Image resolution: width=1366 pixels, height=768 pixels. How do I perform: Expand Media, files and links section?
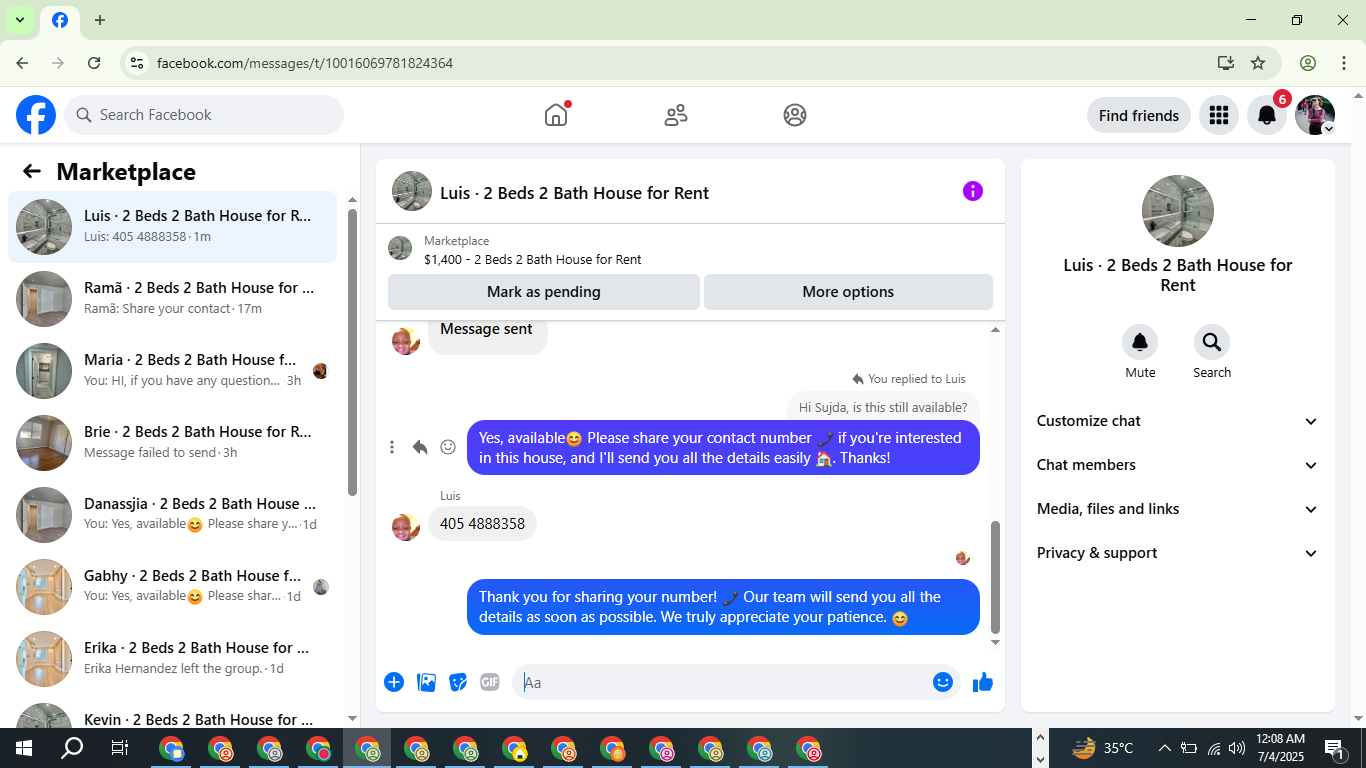click(1178, 509)
